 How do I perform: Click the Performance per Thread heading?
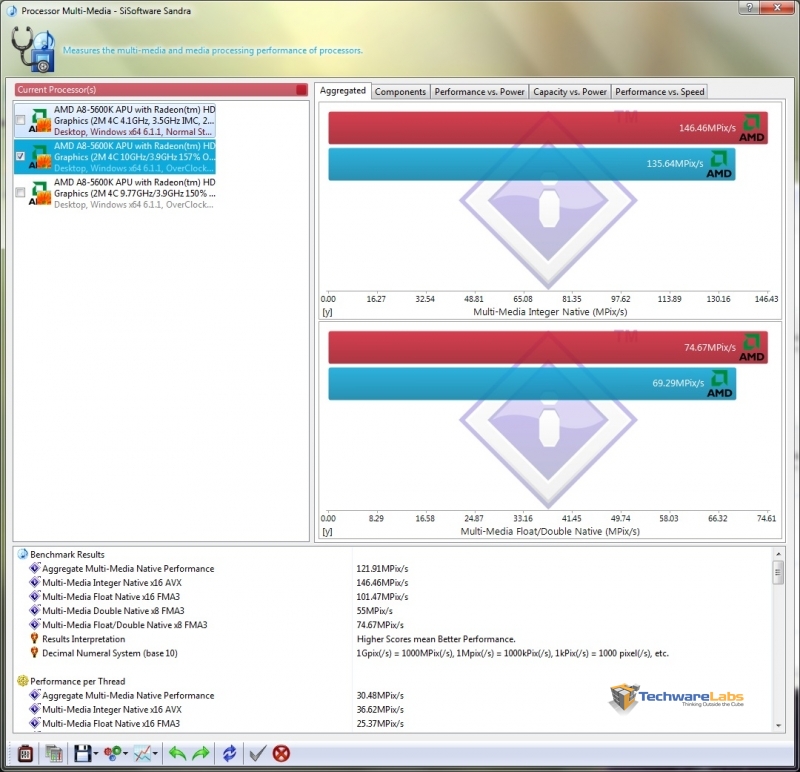tap(78, 681)
